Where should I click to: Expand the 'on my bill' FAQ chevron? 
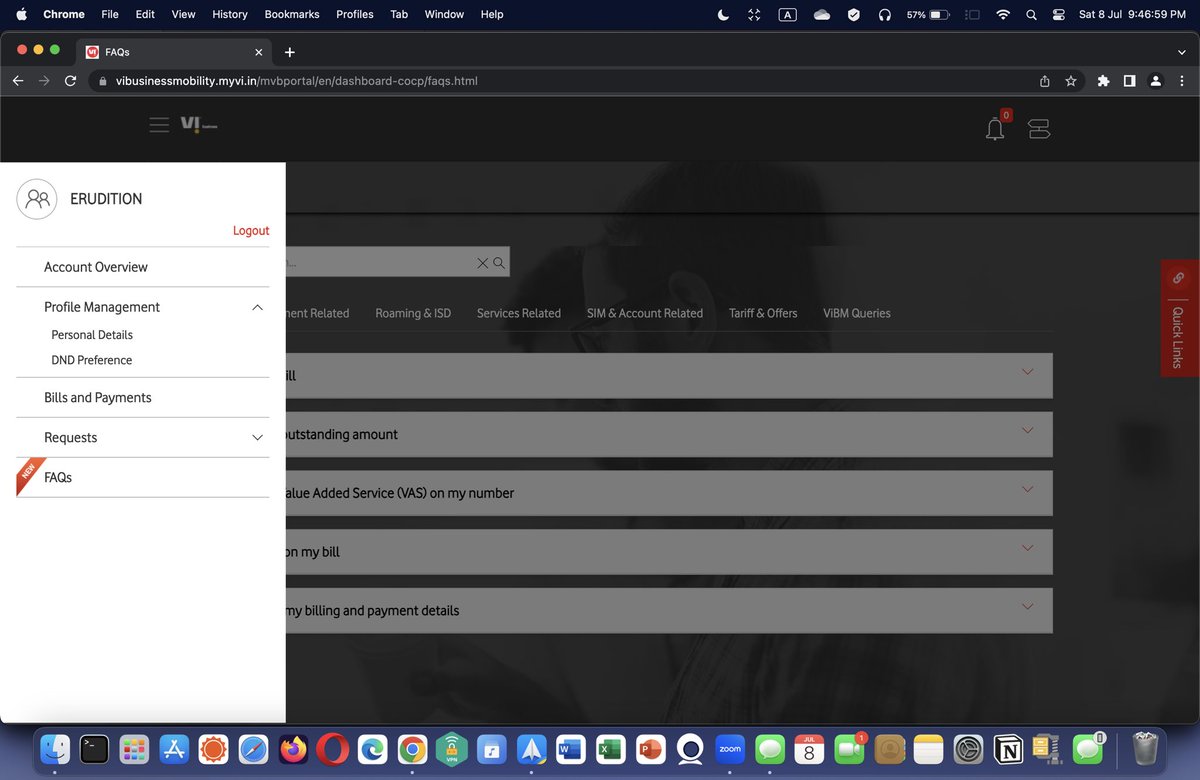pos(1027,548)
